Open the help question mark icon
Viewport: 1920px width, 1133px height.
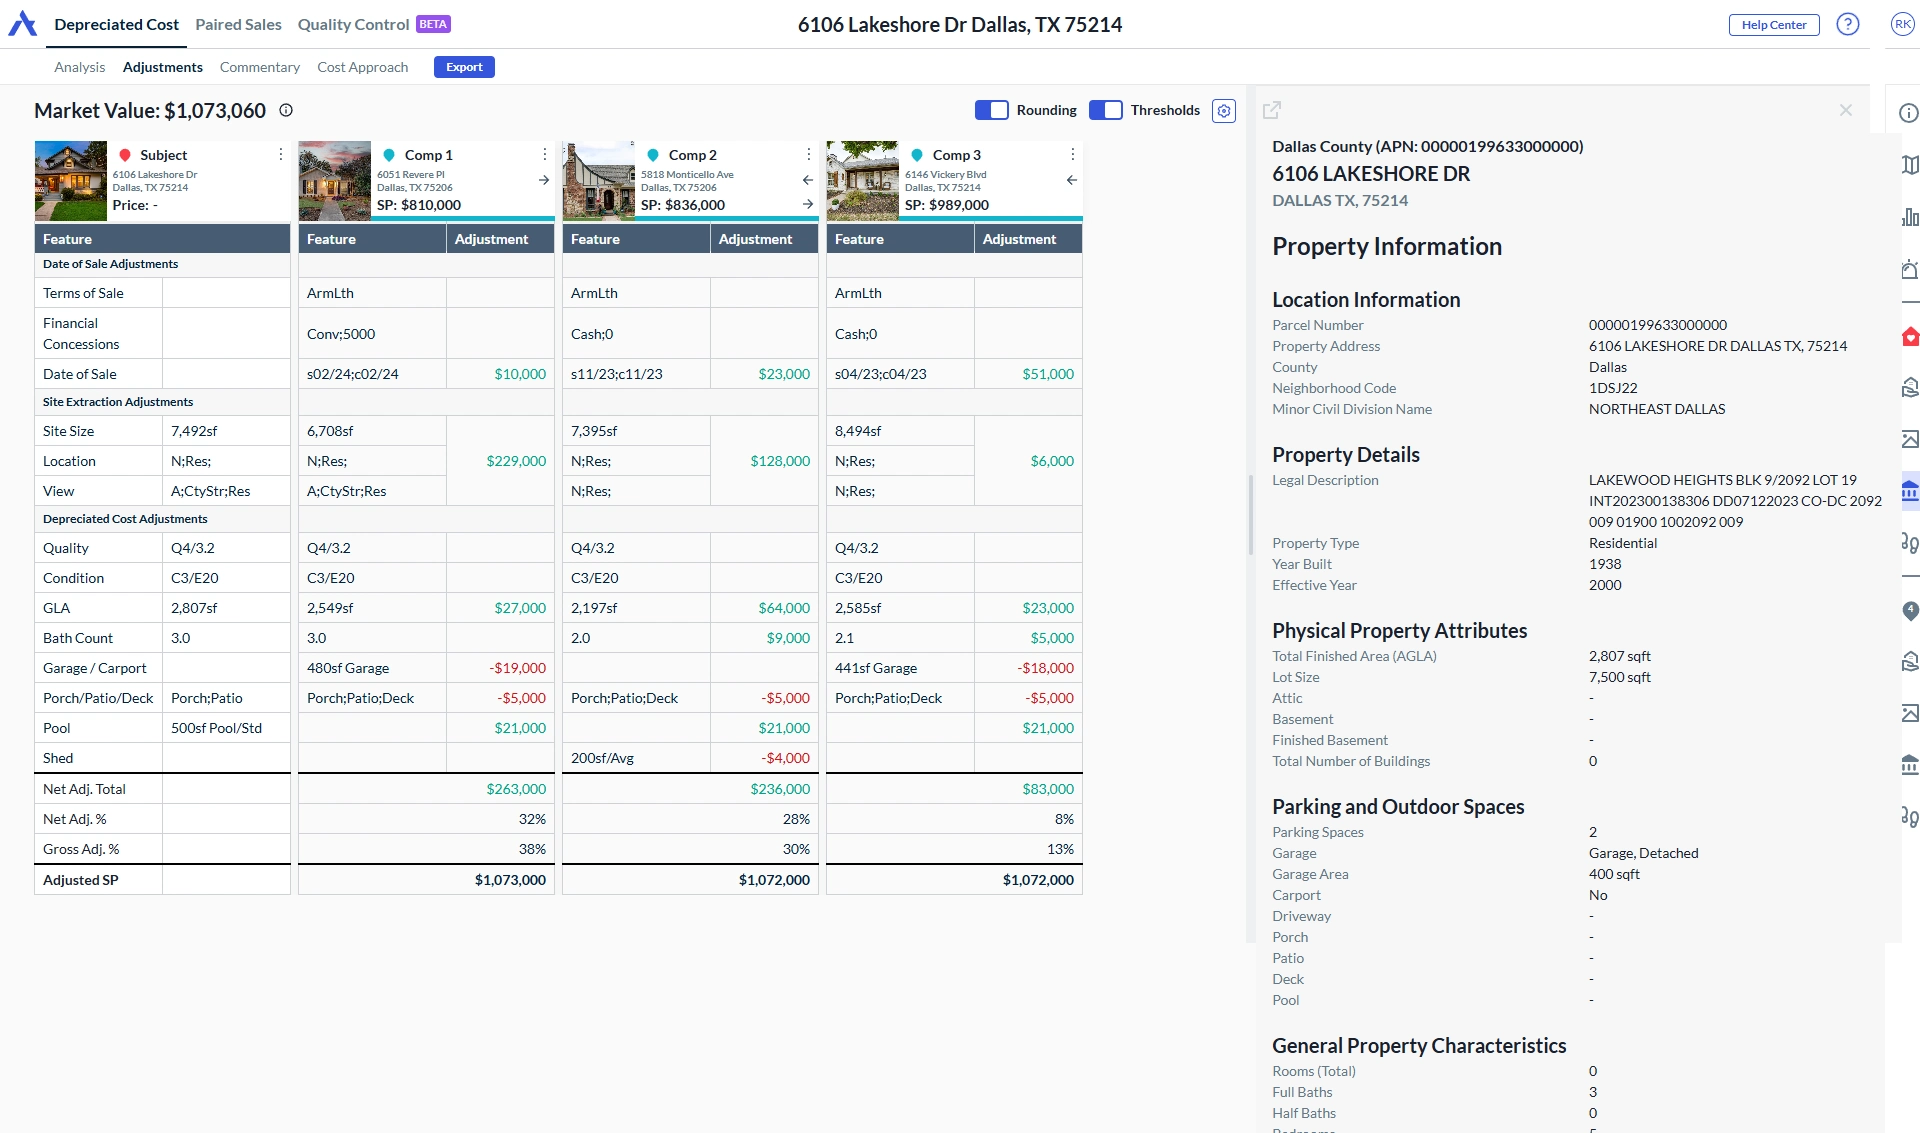[1847, 24]
